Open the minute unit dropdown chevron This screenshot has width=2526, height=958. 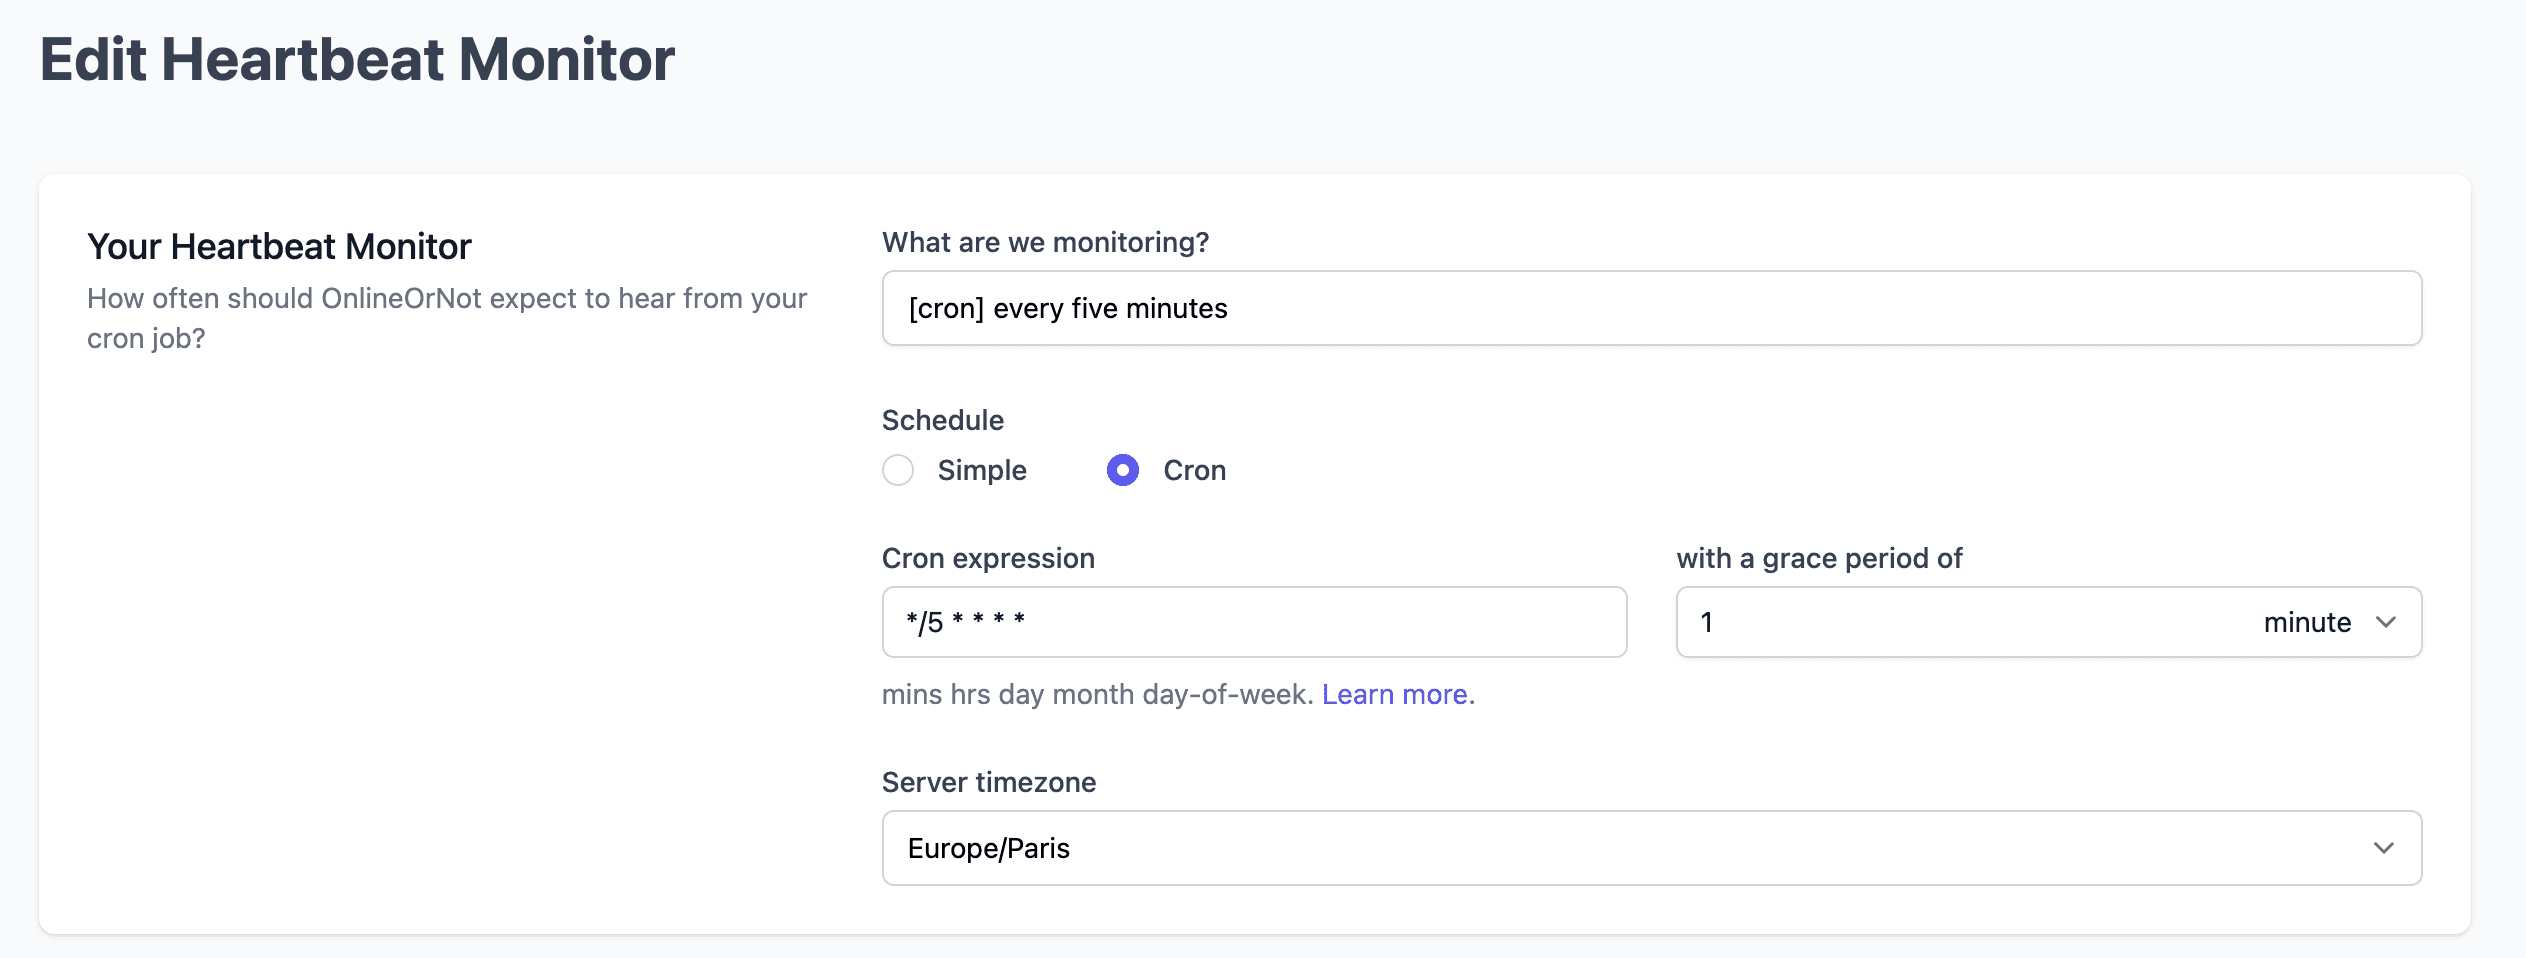coord(2386,621)
